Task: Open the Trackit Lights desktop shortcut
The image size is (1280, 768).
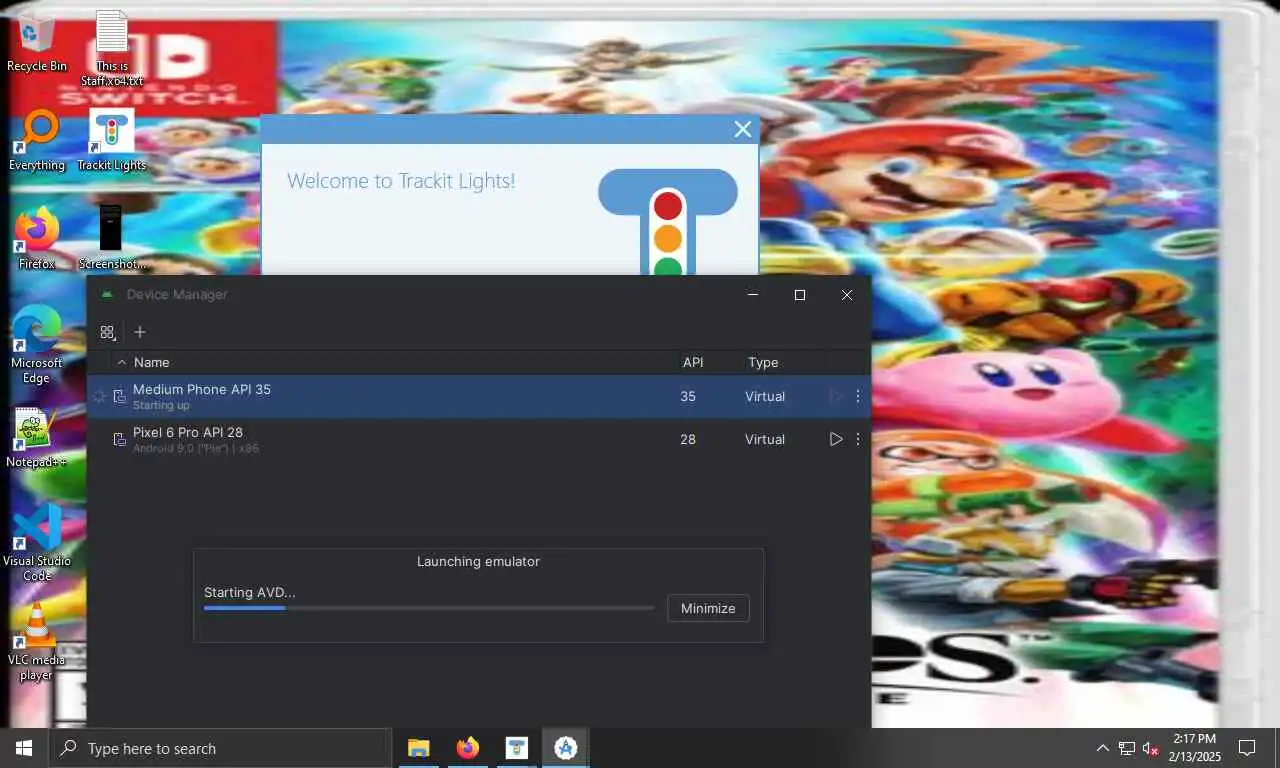Action: point(111,141)
